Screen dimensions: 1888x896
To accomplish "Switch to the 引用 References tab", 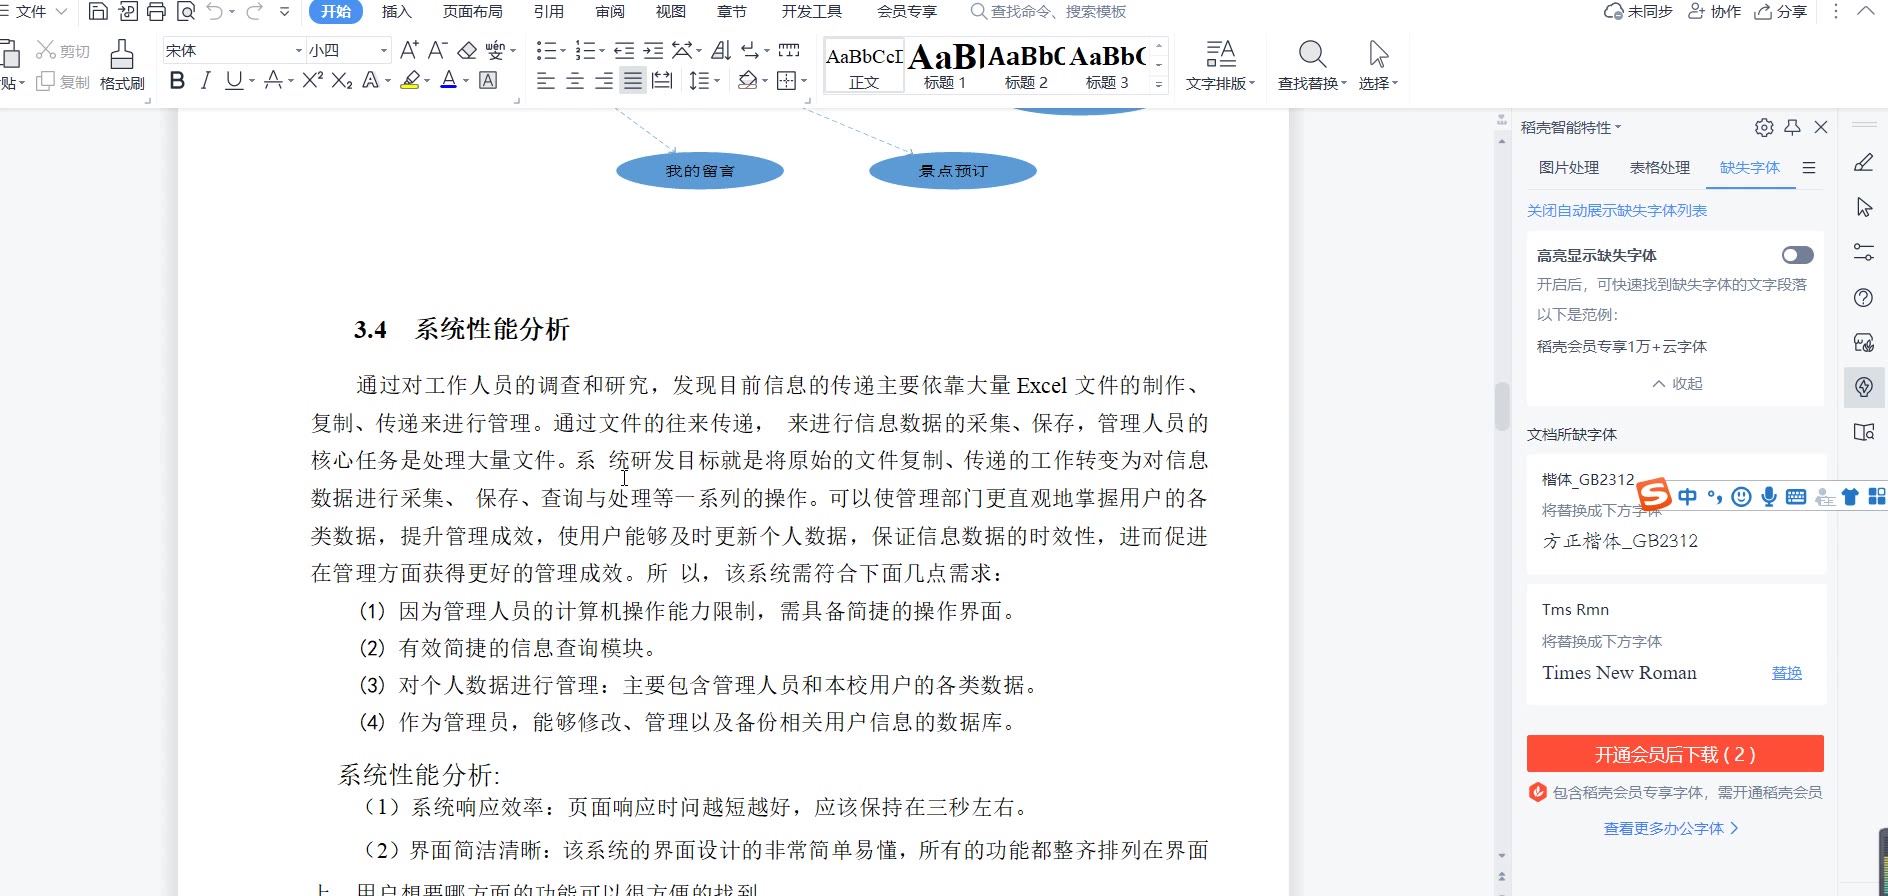I will pos(549,12).
